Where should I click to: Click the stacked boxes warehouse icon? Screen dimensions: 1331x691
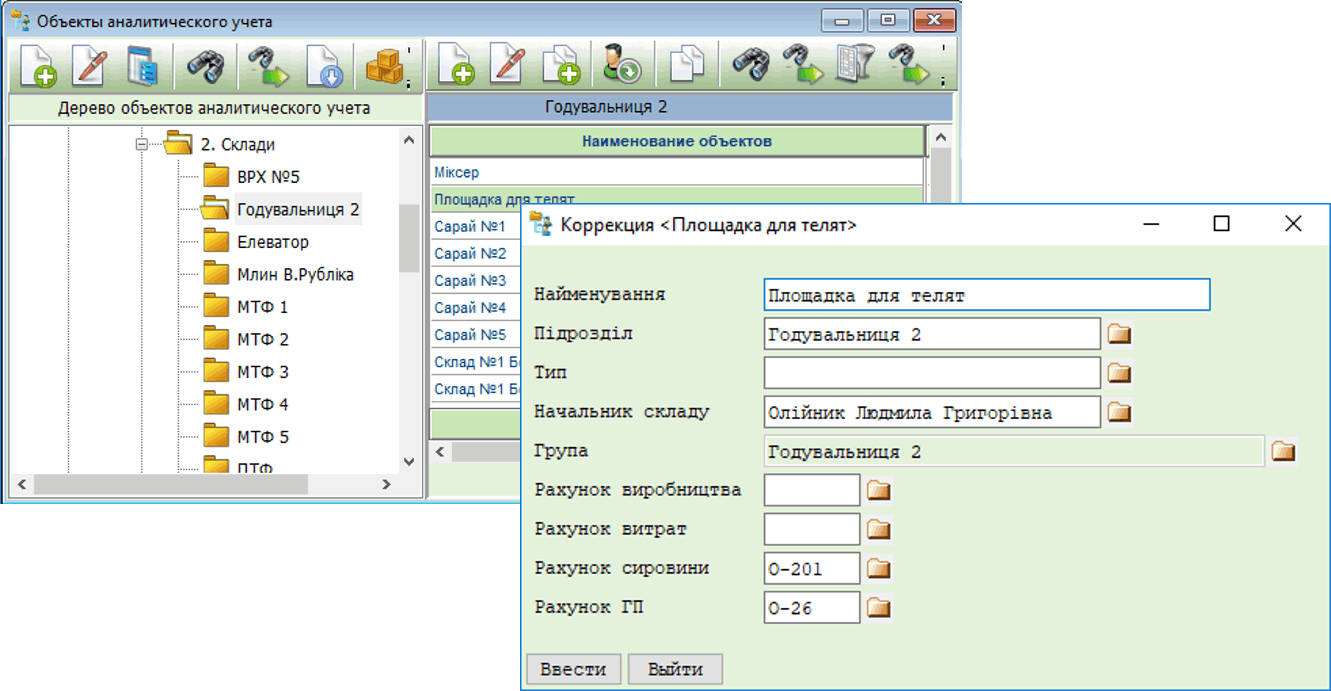(x=383, y=66)
